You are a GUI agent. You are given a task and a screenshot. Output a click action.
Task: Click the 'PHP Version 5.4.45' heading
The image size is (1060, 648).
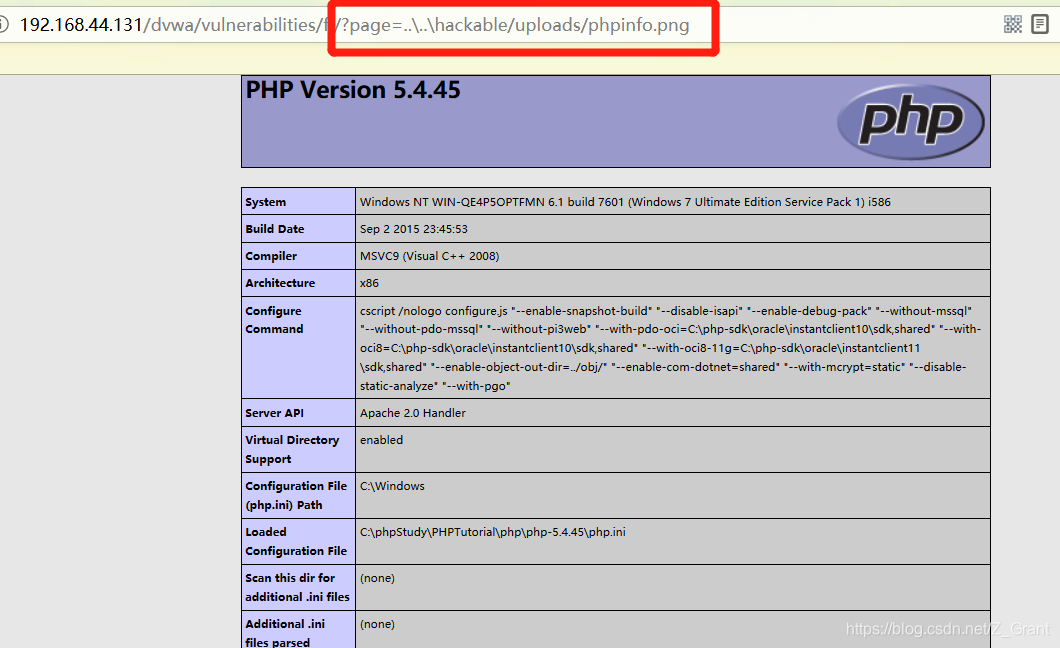coord(353,90)
